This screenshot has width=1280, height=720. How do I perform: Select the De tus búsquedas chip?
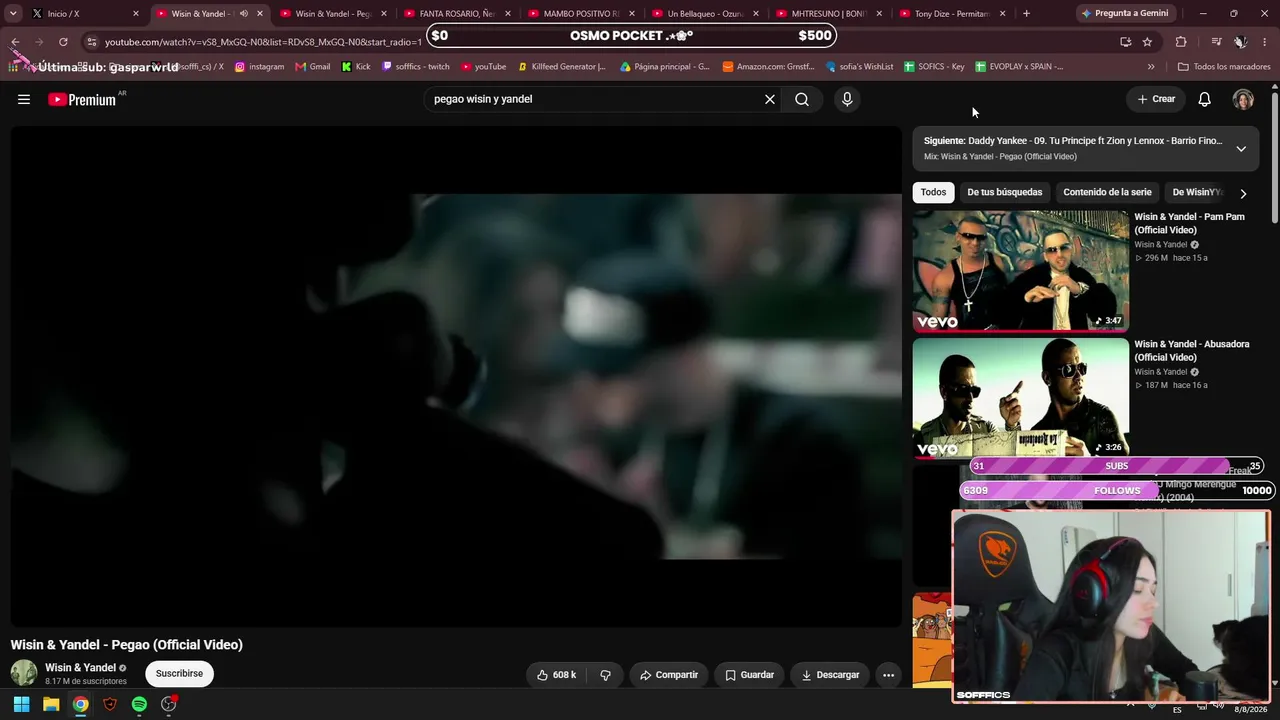tap(1005, 192)
